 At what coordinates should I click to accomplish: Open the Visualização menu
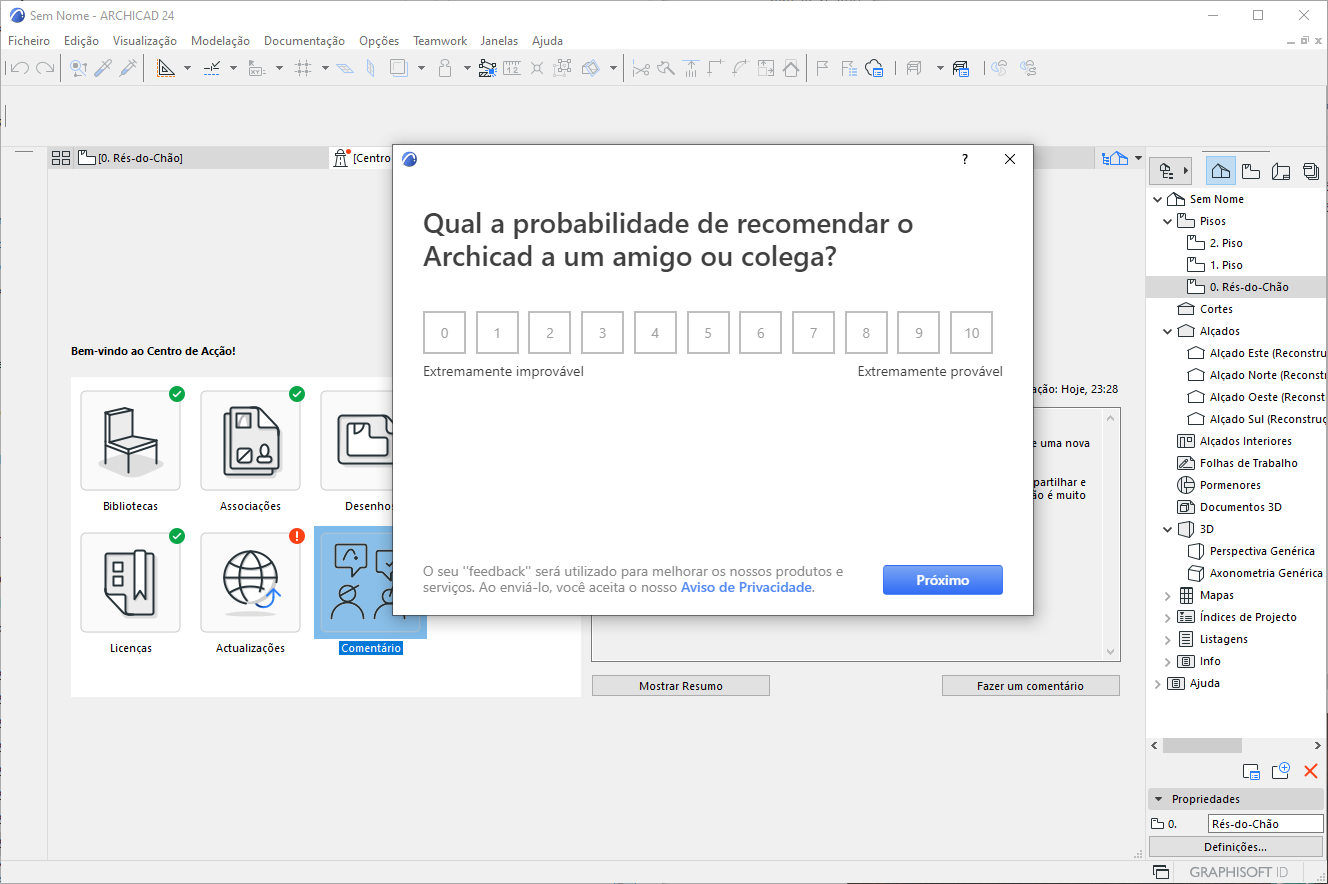(145, 41)
